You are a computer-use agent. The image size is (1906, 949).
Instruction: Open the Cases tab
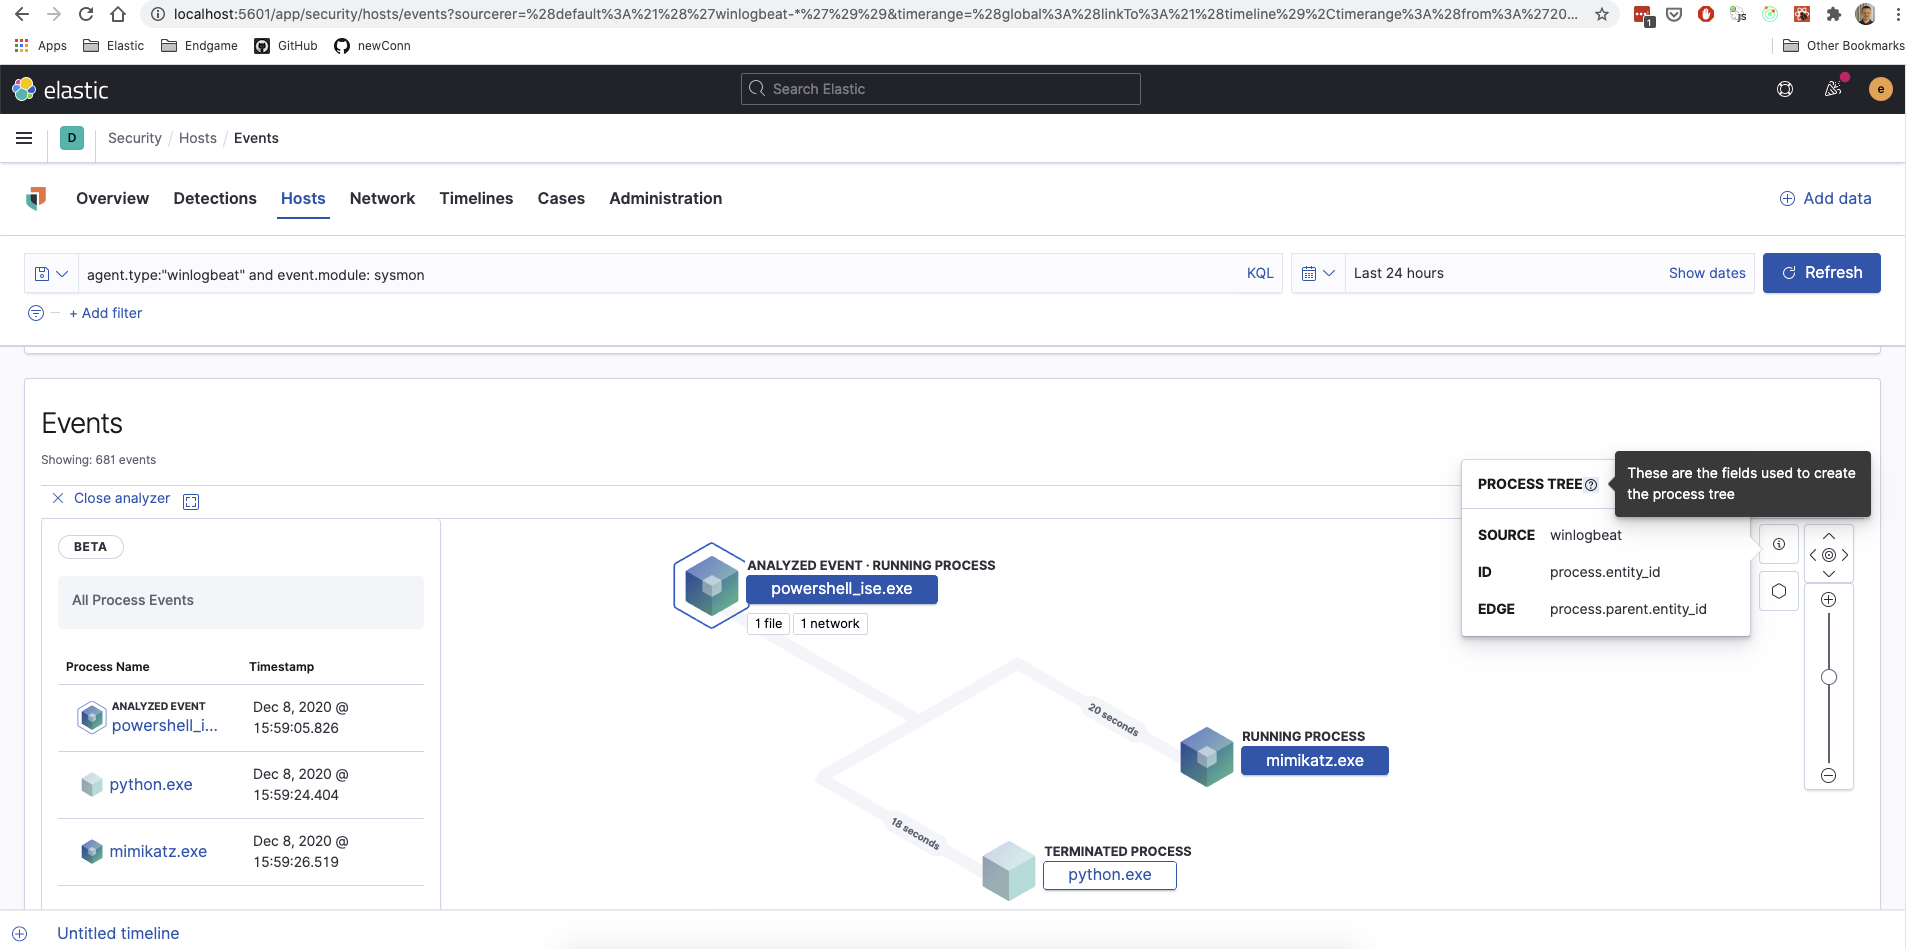561,198
